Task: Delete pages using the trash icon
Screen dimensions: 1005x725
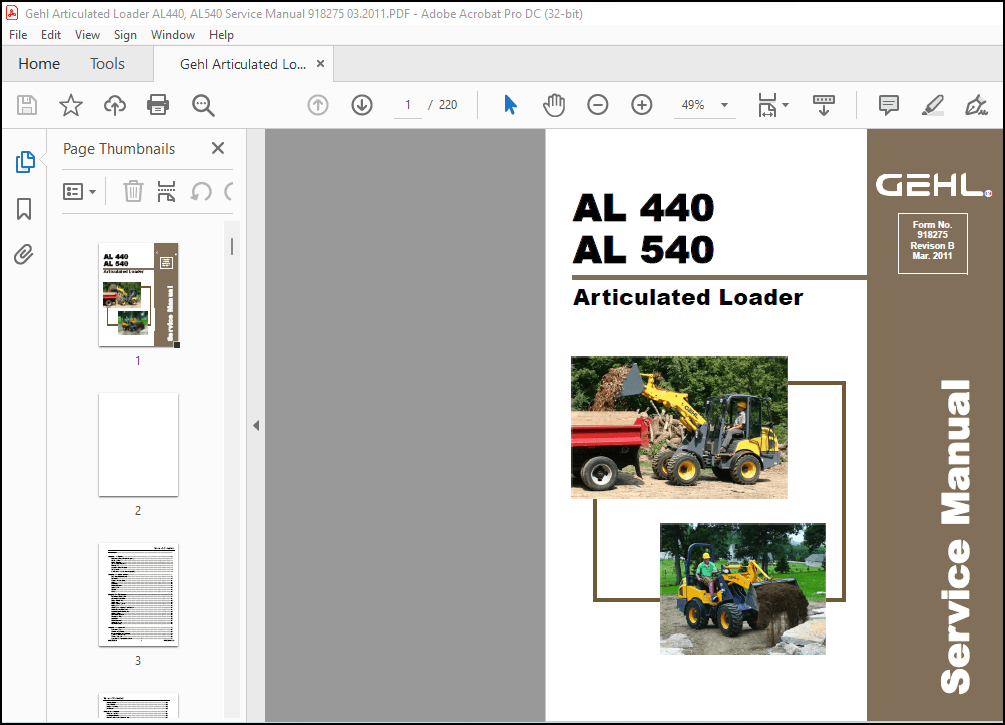Action: click(x=133, y=191)
